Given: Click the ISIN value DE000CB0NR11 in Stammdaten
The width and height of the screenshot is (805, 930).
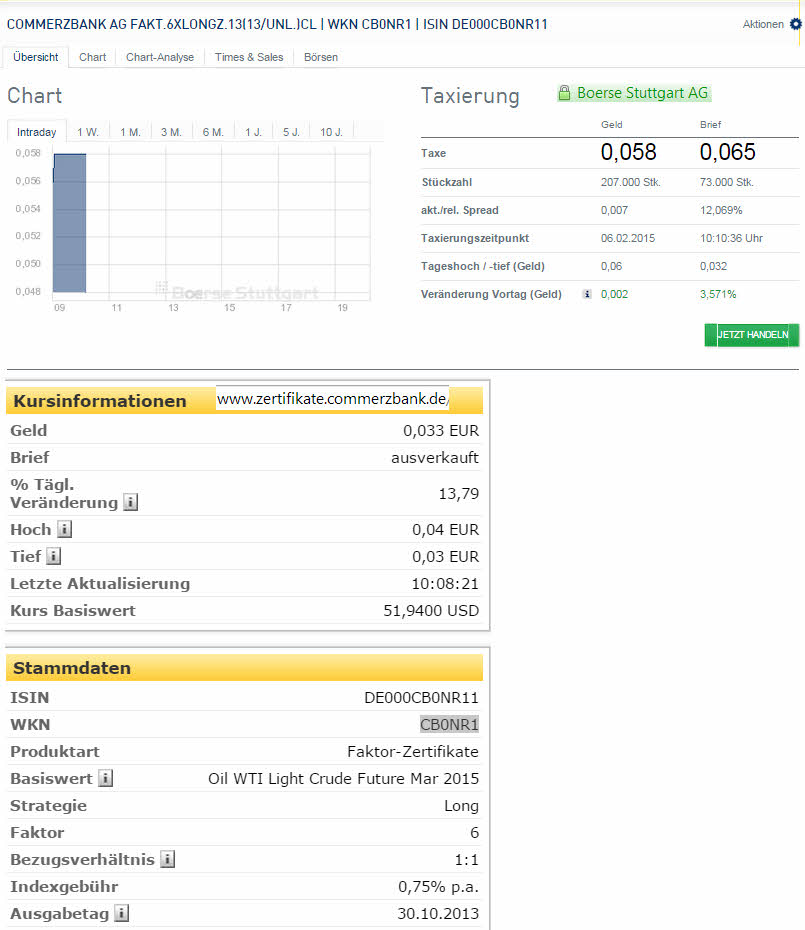Looking at the screenshot, I should pyautogui.click(x=421, y=698).
